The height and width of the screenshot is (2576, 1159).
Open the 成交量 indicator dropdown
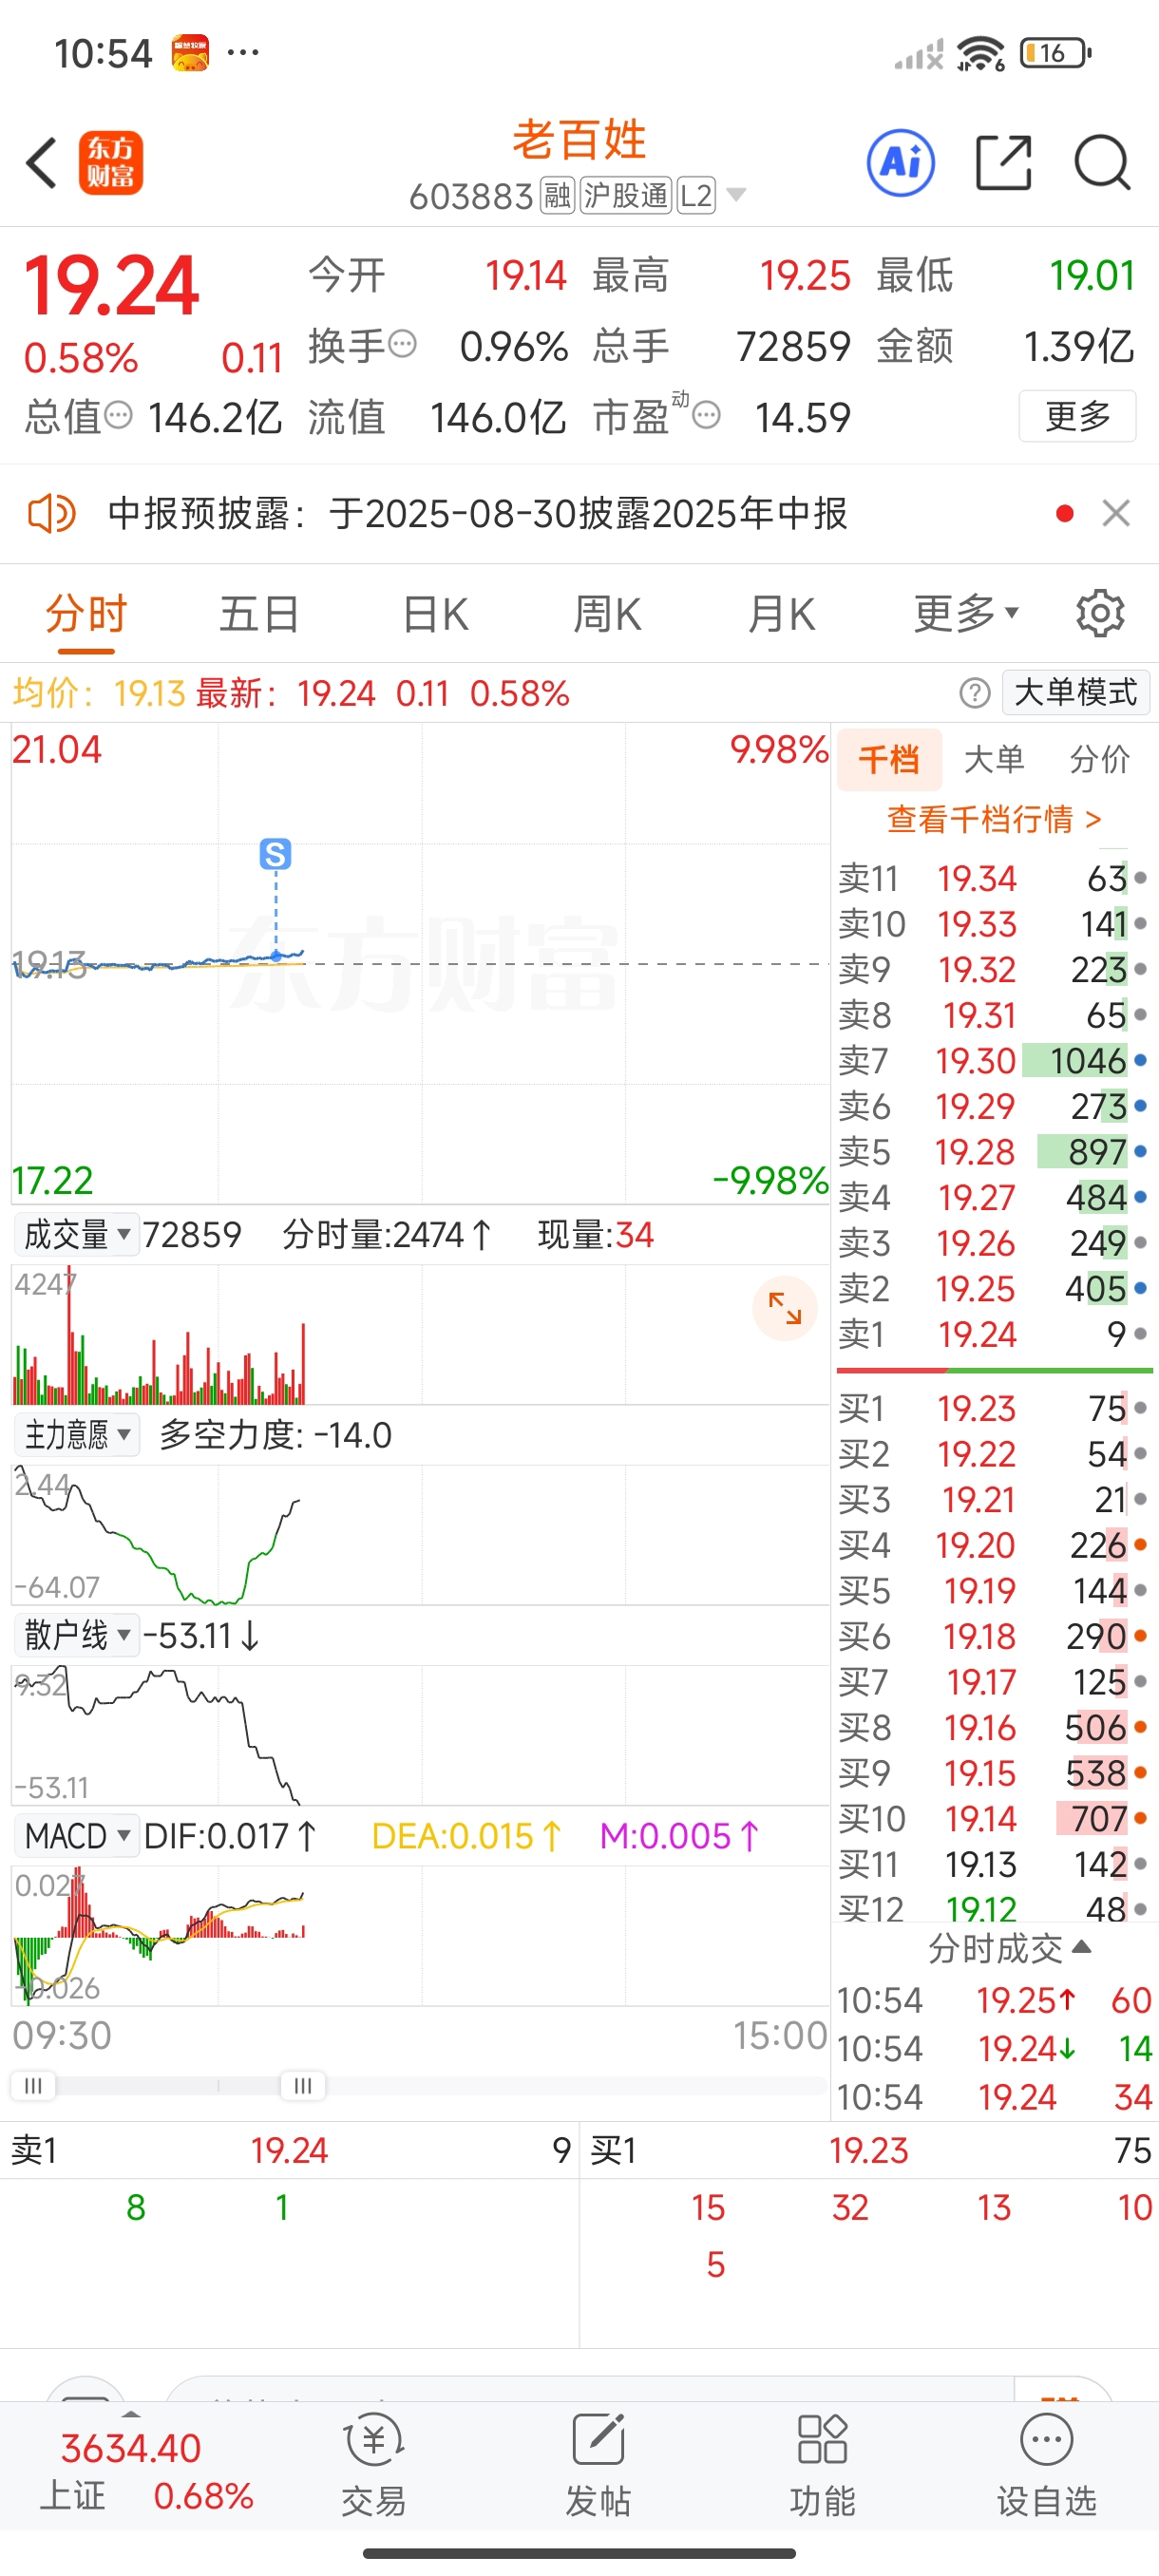[76, 1235]
